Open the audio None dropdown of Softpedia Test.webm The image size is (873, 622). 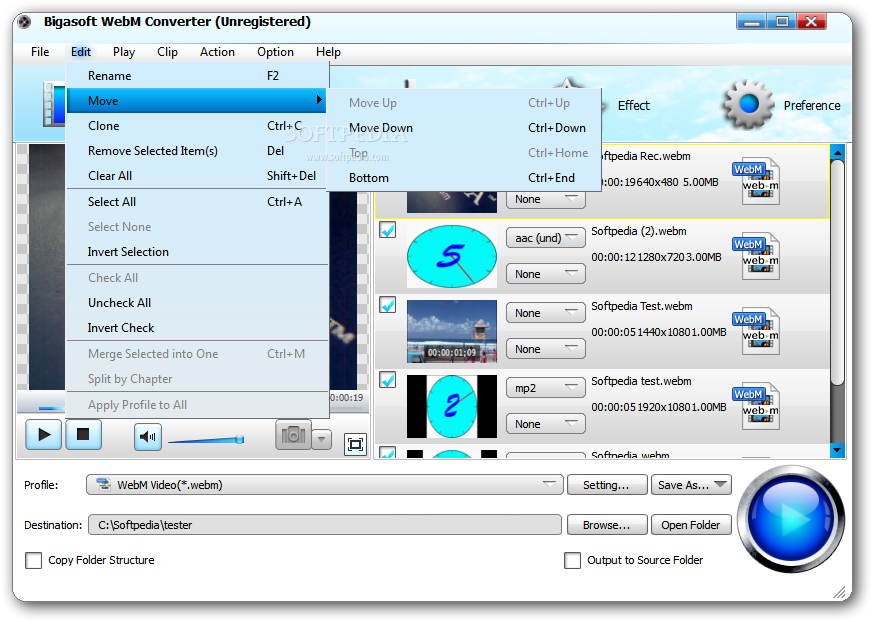[546, 313]
